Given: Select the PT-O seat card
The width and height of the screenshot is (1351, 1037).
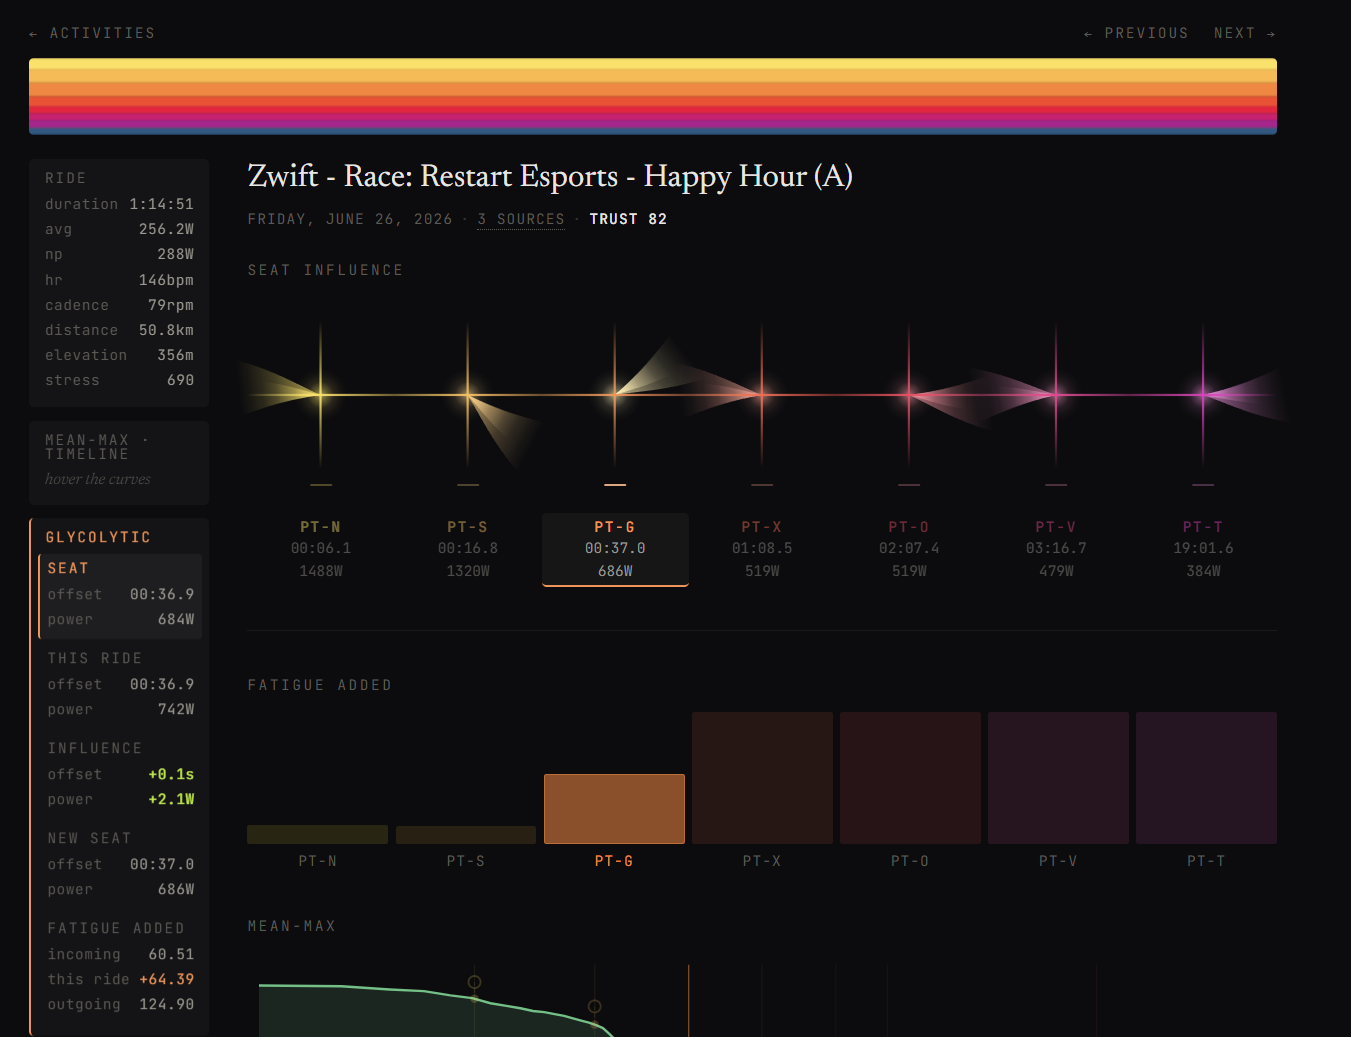Looking at the screenshot, I should click(x=909, y=549).
